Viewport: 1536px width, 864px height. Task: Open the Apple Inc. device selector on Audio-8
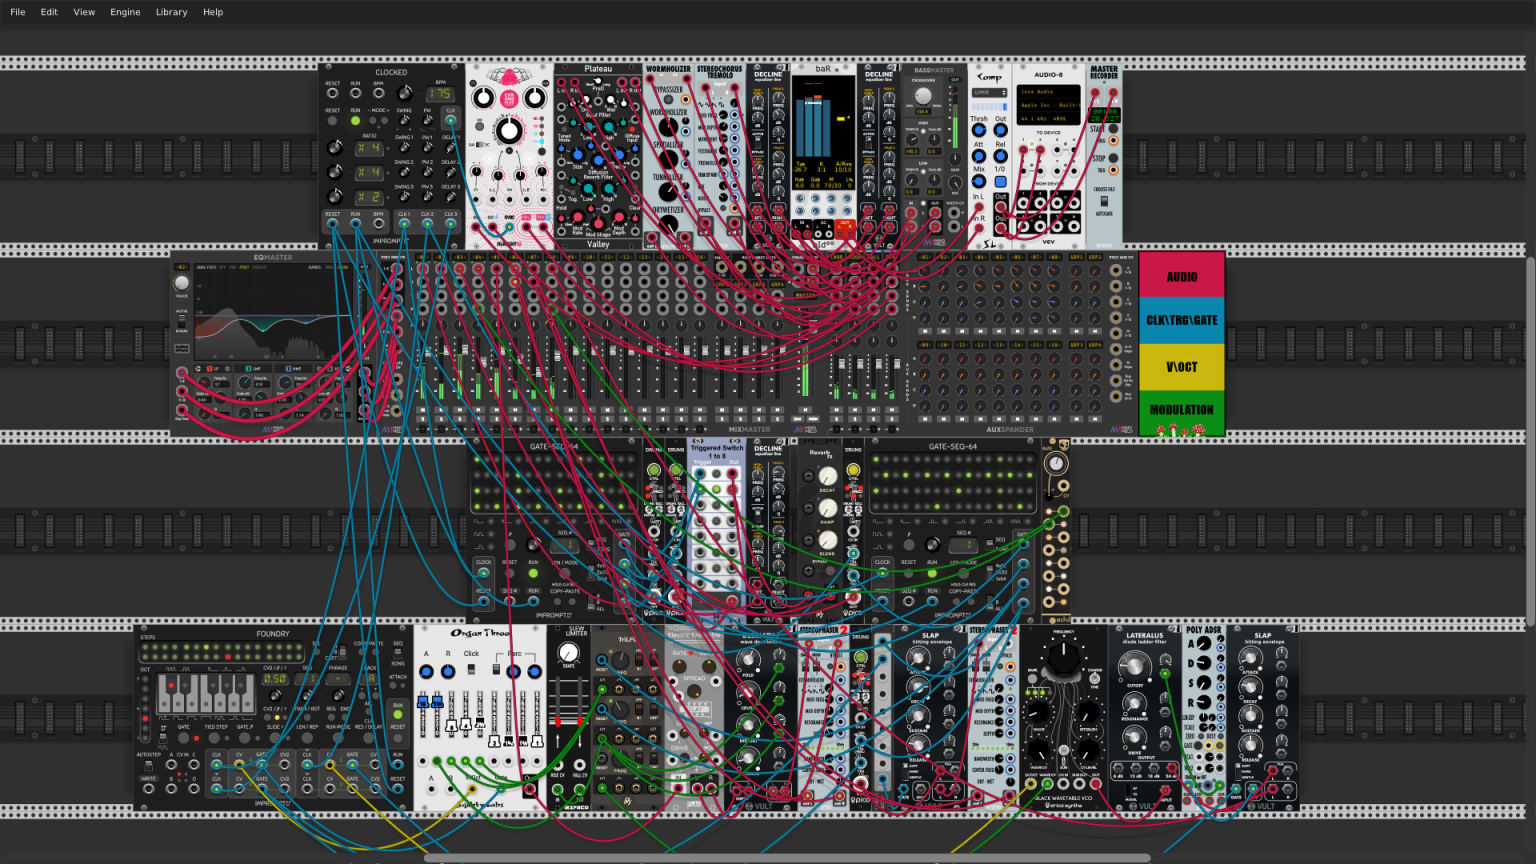pos(1048,105)
